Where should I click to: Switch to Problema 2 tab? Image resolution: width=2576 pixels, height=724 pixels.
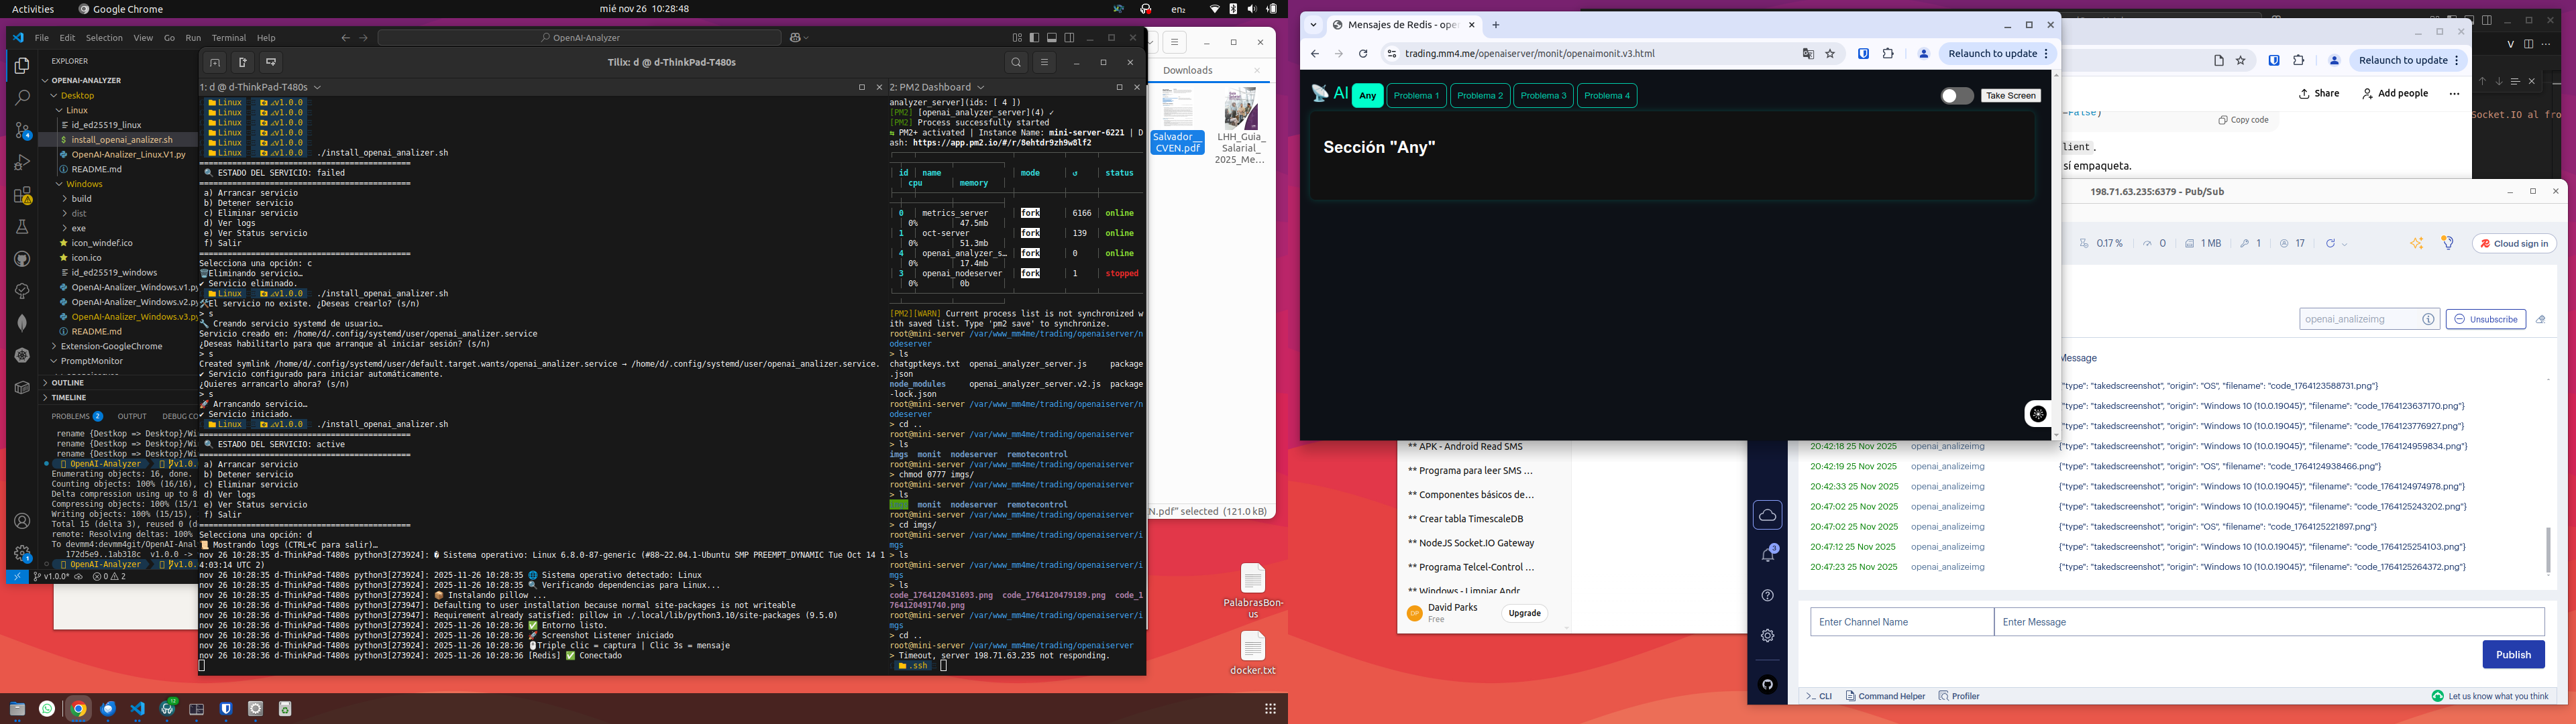tap(1479, 96)
